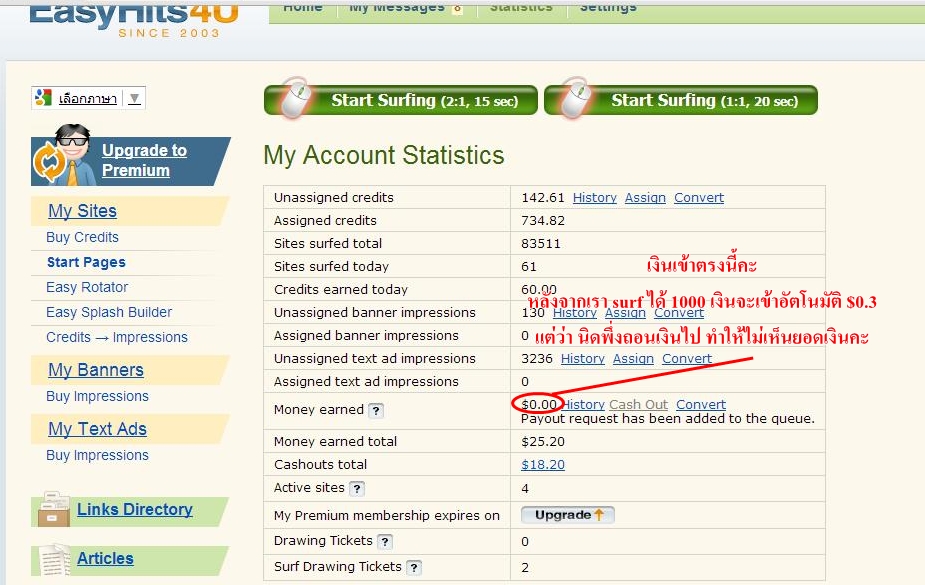Select the My Account Statistics heading
This screenshot has height=585, width=925.
point(384,155)
